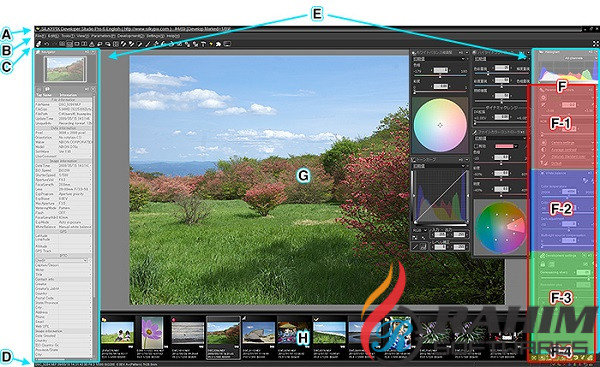
Task: Click the yellow star mark toolbar icon
Action: click(211, 44)
